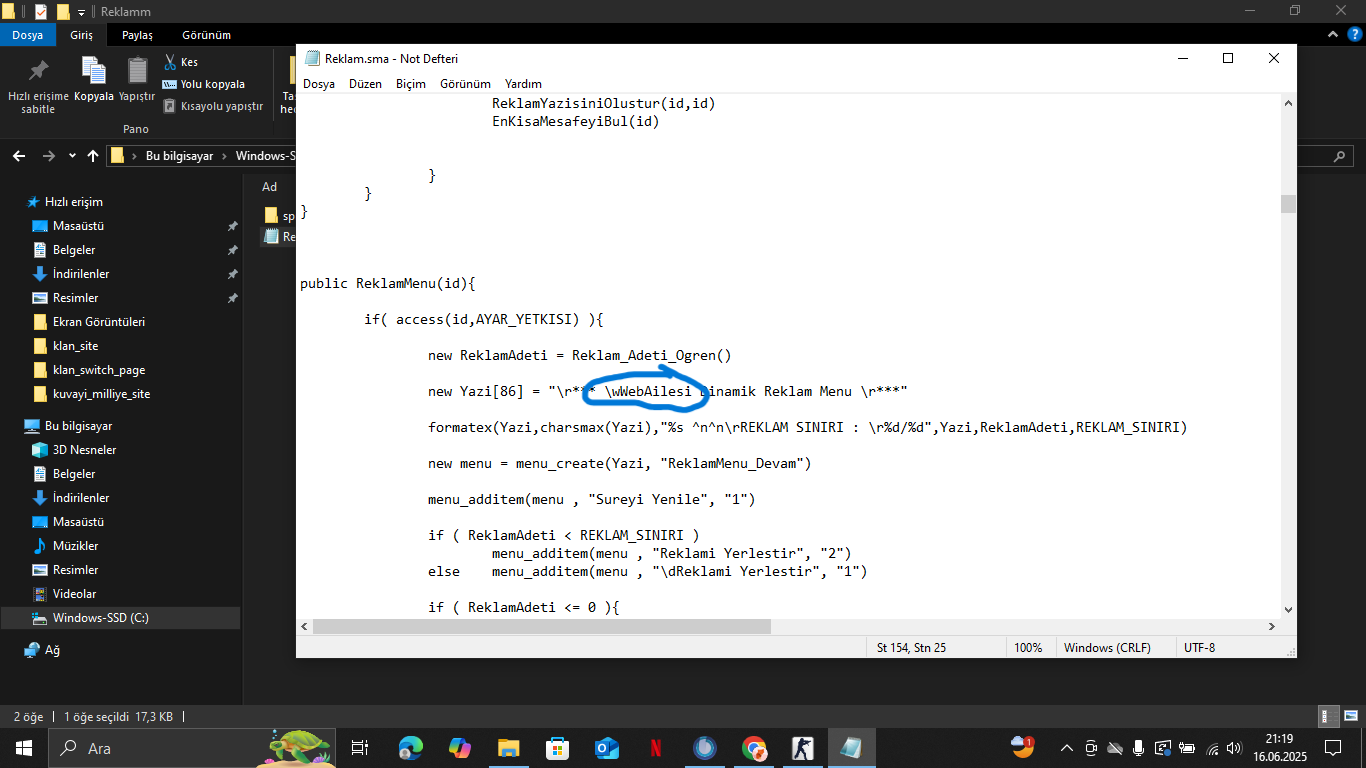Image resolution: width=1366 pixels, height=768 pixels.
Task: Expand the chevron after Bu bilgisayar in address bar
Action: [x=226, y=156]
